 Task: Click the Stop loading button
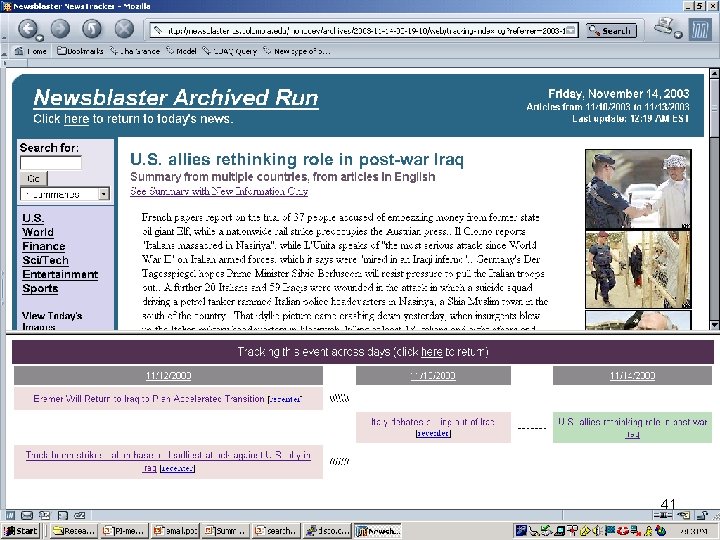click(x=124, y=28)
